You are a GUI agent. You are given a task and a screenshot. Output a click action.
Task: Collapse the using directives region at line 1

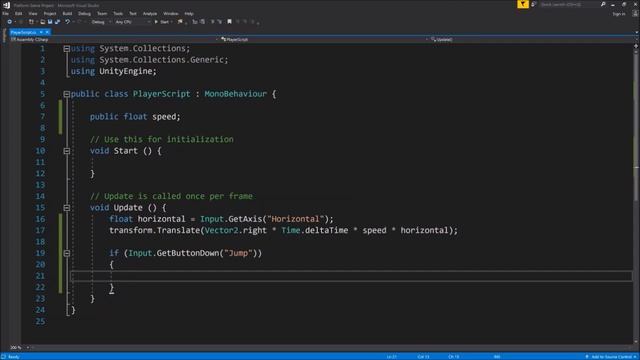tap(67, 49)
